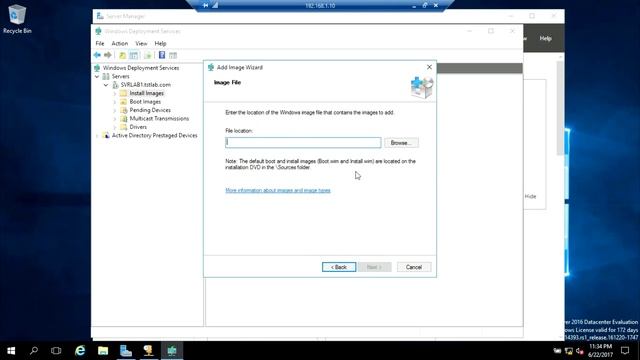Click the Back arrow in the WDS toolbar
Viewport: 640px width, 360px height.
(97, 55)
